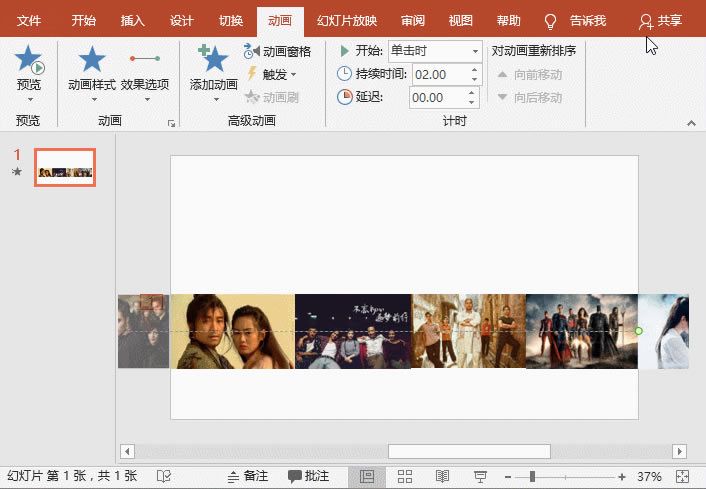Click the Share button
This screenshot has height=489, width=706.
(660, 21)
